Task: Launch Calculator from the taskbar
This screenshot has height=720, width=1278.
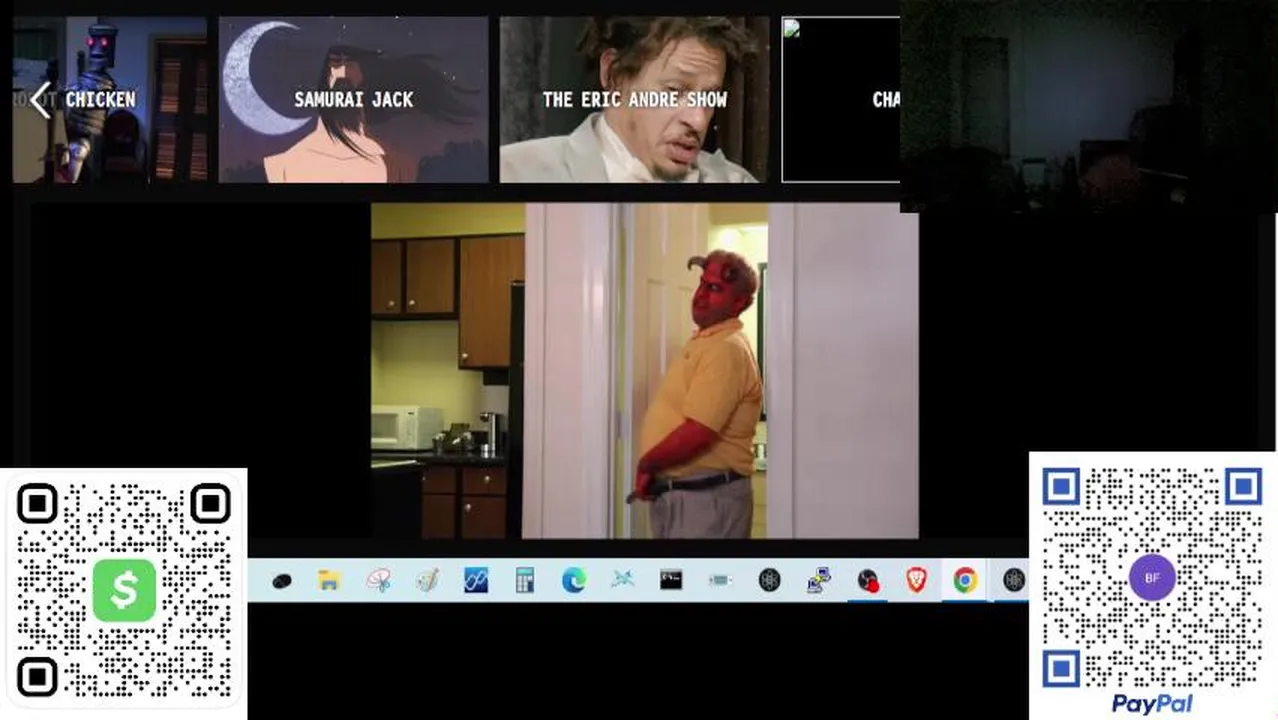Action: pyautogui.click(x=525, y=581)
